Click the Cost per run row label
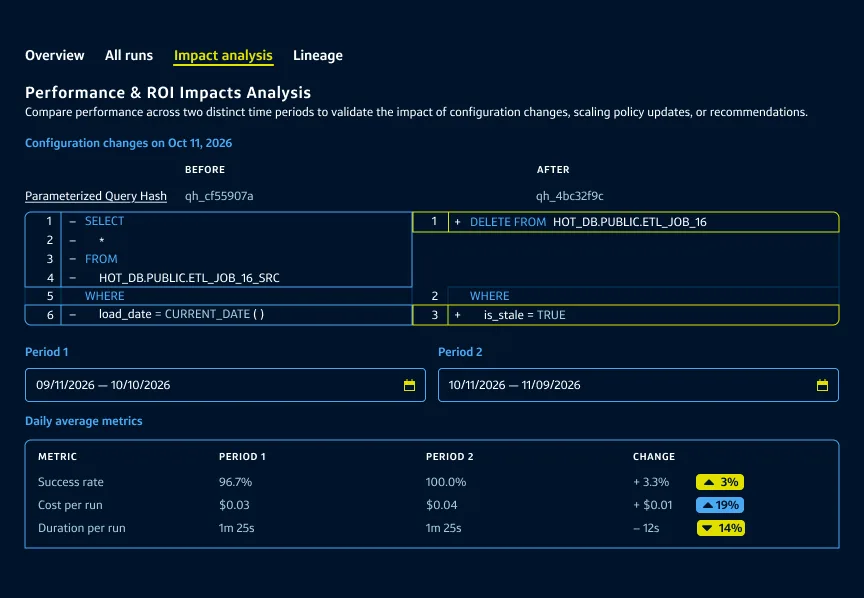Image resolution: width=864 pixels, height=598 pixels. pos(70,505)
